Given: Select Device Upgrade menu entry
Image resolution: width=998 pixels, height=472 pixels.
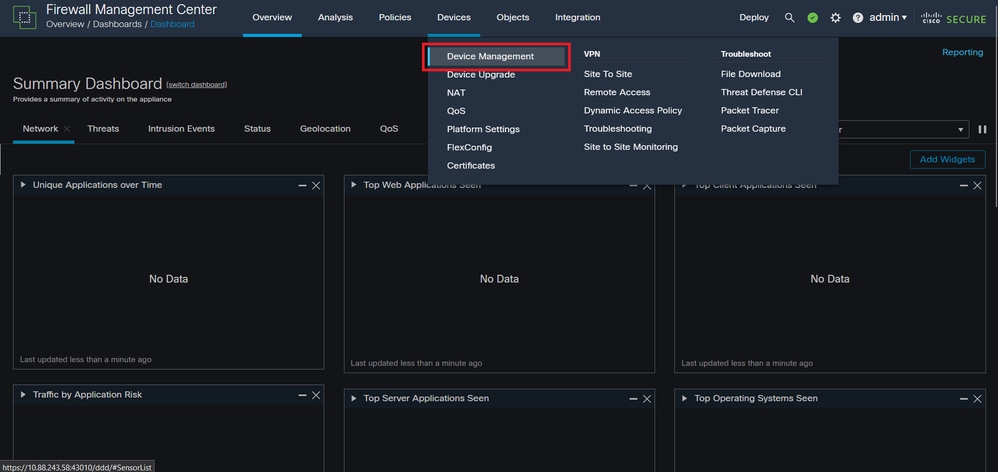Looking at the screenshot, I should [481, 74].
